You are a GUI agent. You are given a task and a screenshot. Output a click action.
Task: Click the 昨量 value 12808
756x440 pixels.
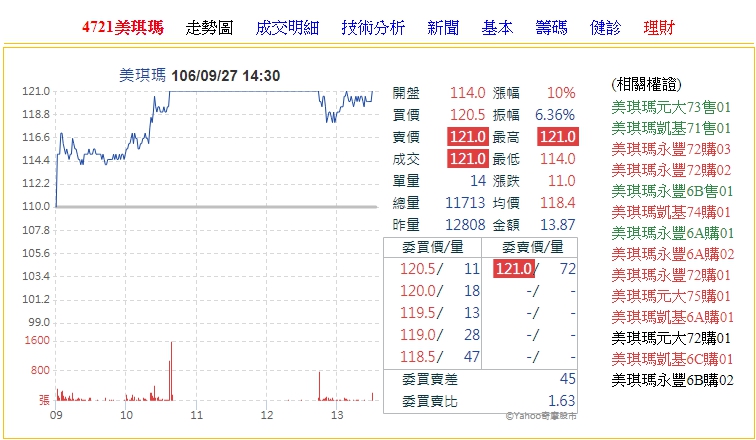click(x=465, y=225)
